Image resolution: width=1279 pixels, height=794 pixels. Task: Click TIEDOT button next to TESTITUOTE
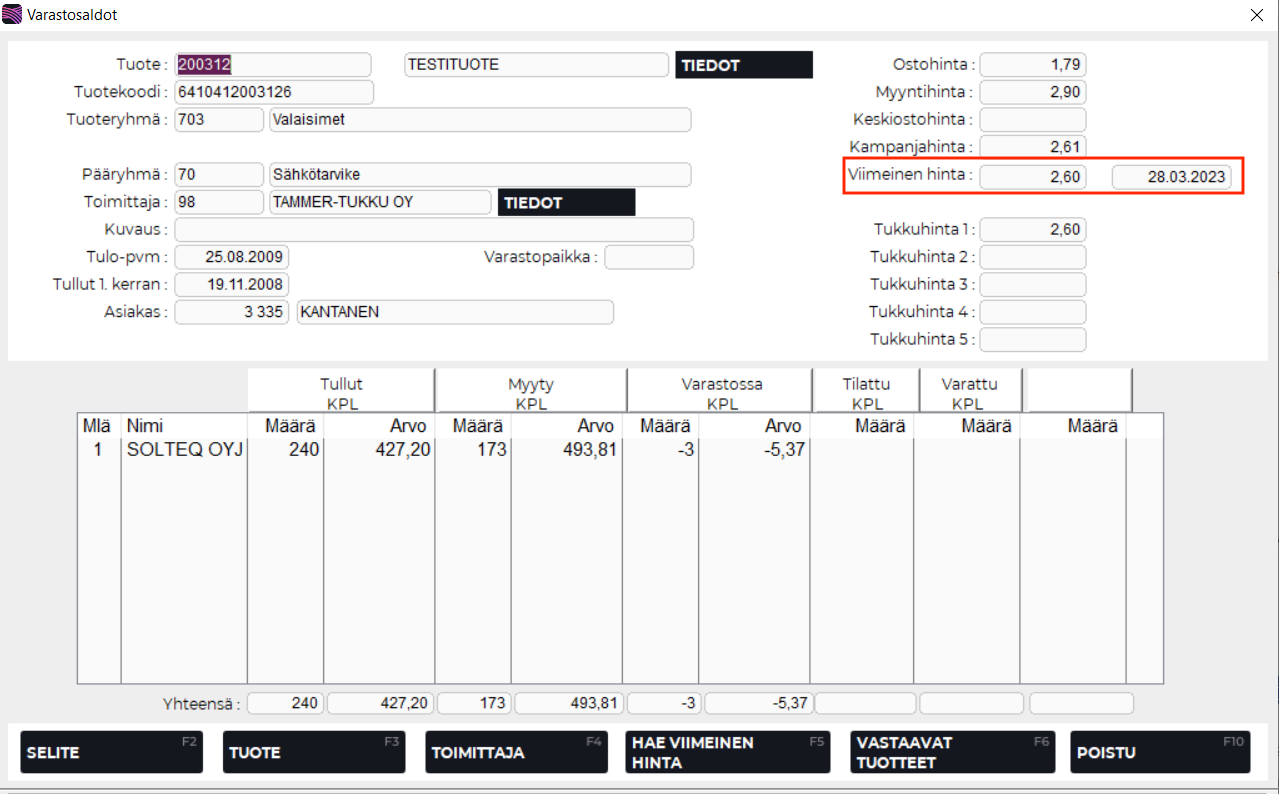coord(743,65)
